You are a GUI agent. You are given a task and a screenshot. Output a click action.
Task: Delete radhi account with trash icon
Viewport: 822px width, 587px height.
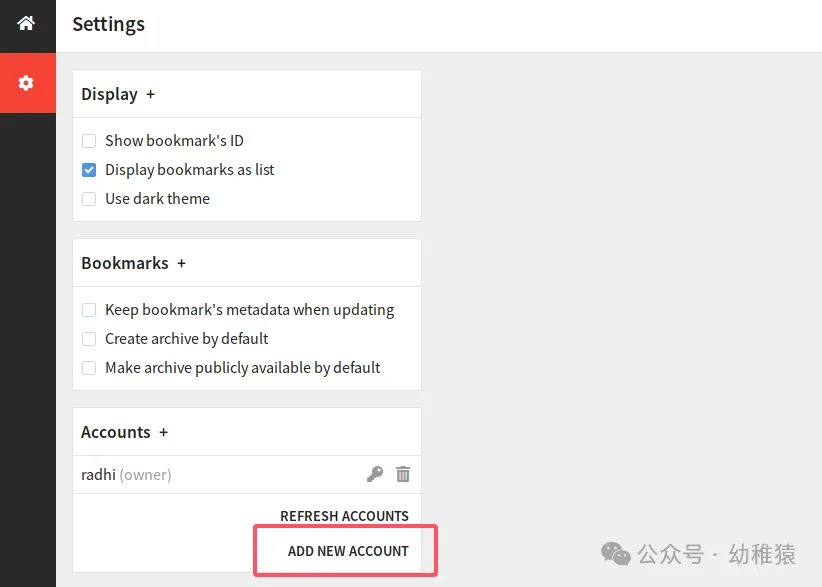(403, 474)
